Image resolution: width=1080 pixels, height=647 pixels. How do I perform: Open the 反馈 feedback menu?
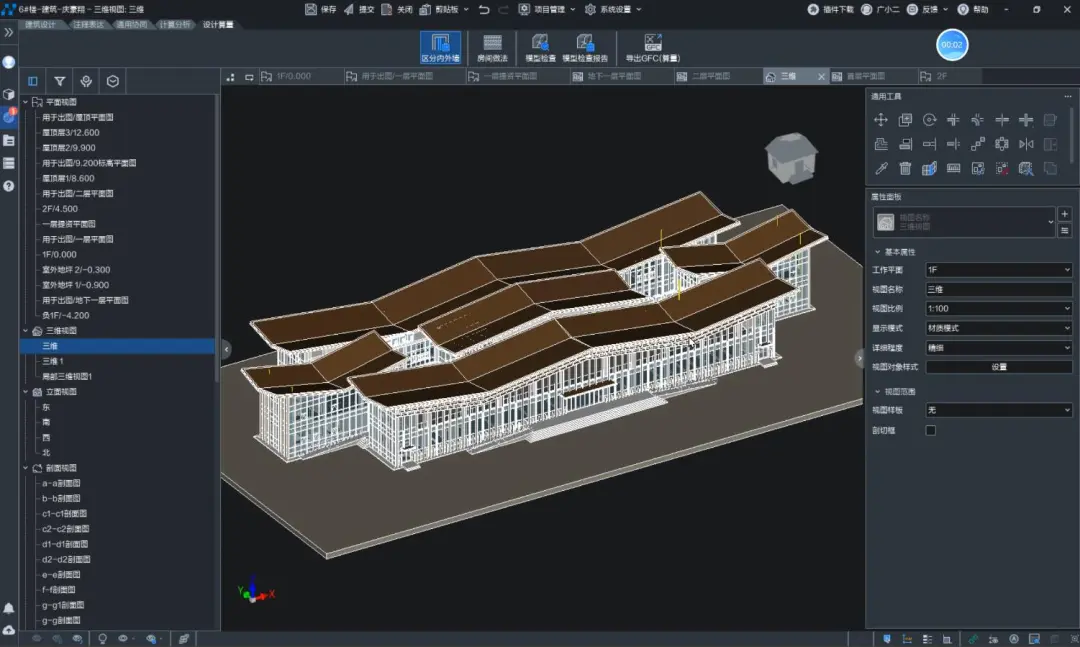pyautogui.click(x=927, y=10)
